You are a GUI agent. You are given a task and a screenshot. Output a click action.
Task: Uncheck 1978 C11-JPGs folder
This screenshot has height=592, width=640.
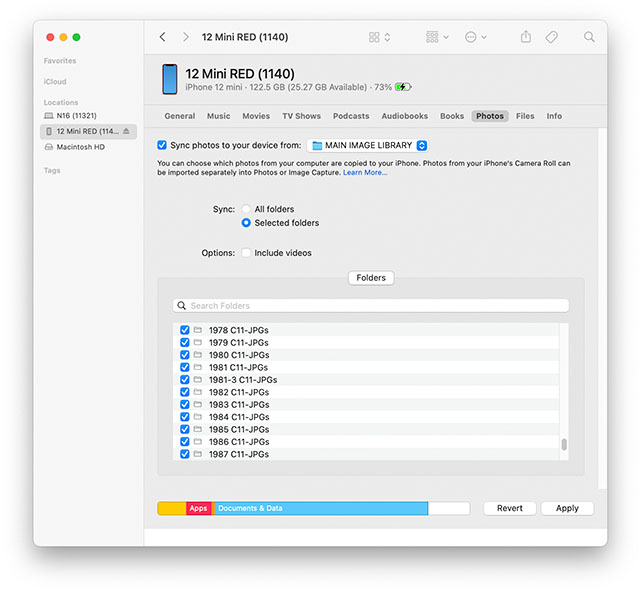184,330
